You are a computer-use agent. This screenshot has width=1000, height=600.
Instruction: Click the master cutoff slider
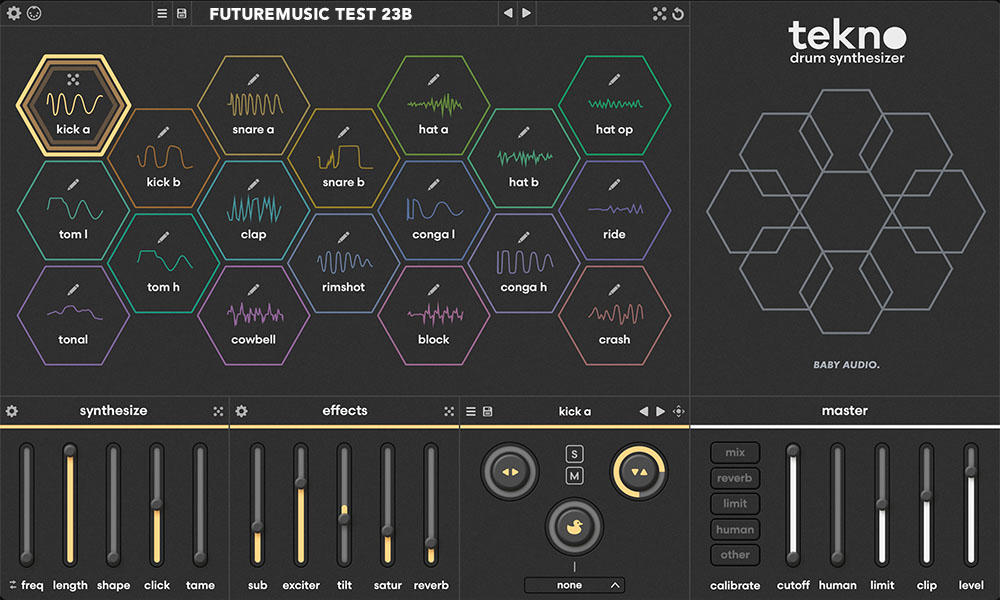tap(793, 504)
